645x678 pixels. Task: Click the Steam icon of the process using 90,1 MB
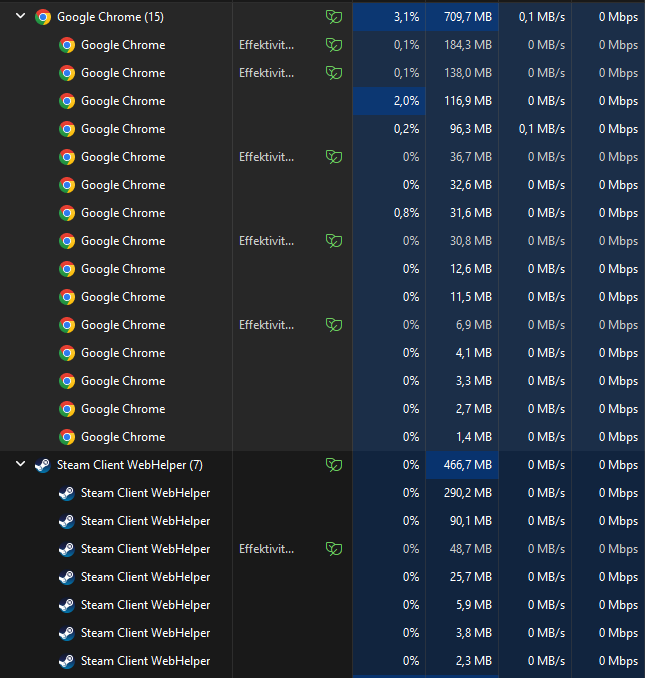pos(67,521)
